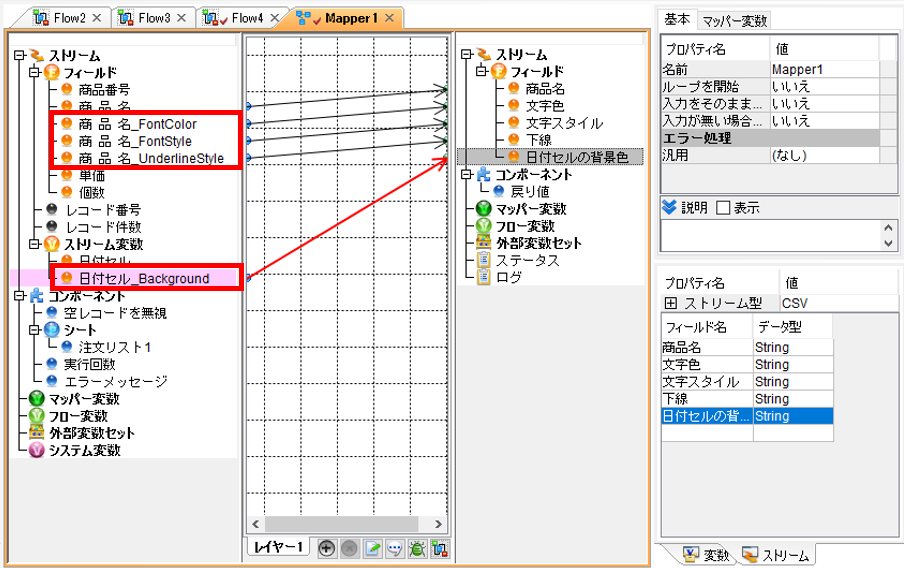Click the ログ clipboard icon
The image size is (904, 568).
(484, 277)
